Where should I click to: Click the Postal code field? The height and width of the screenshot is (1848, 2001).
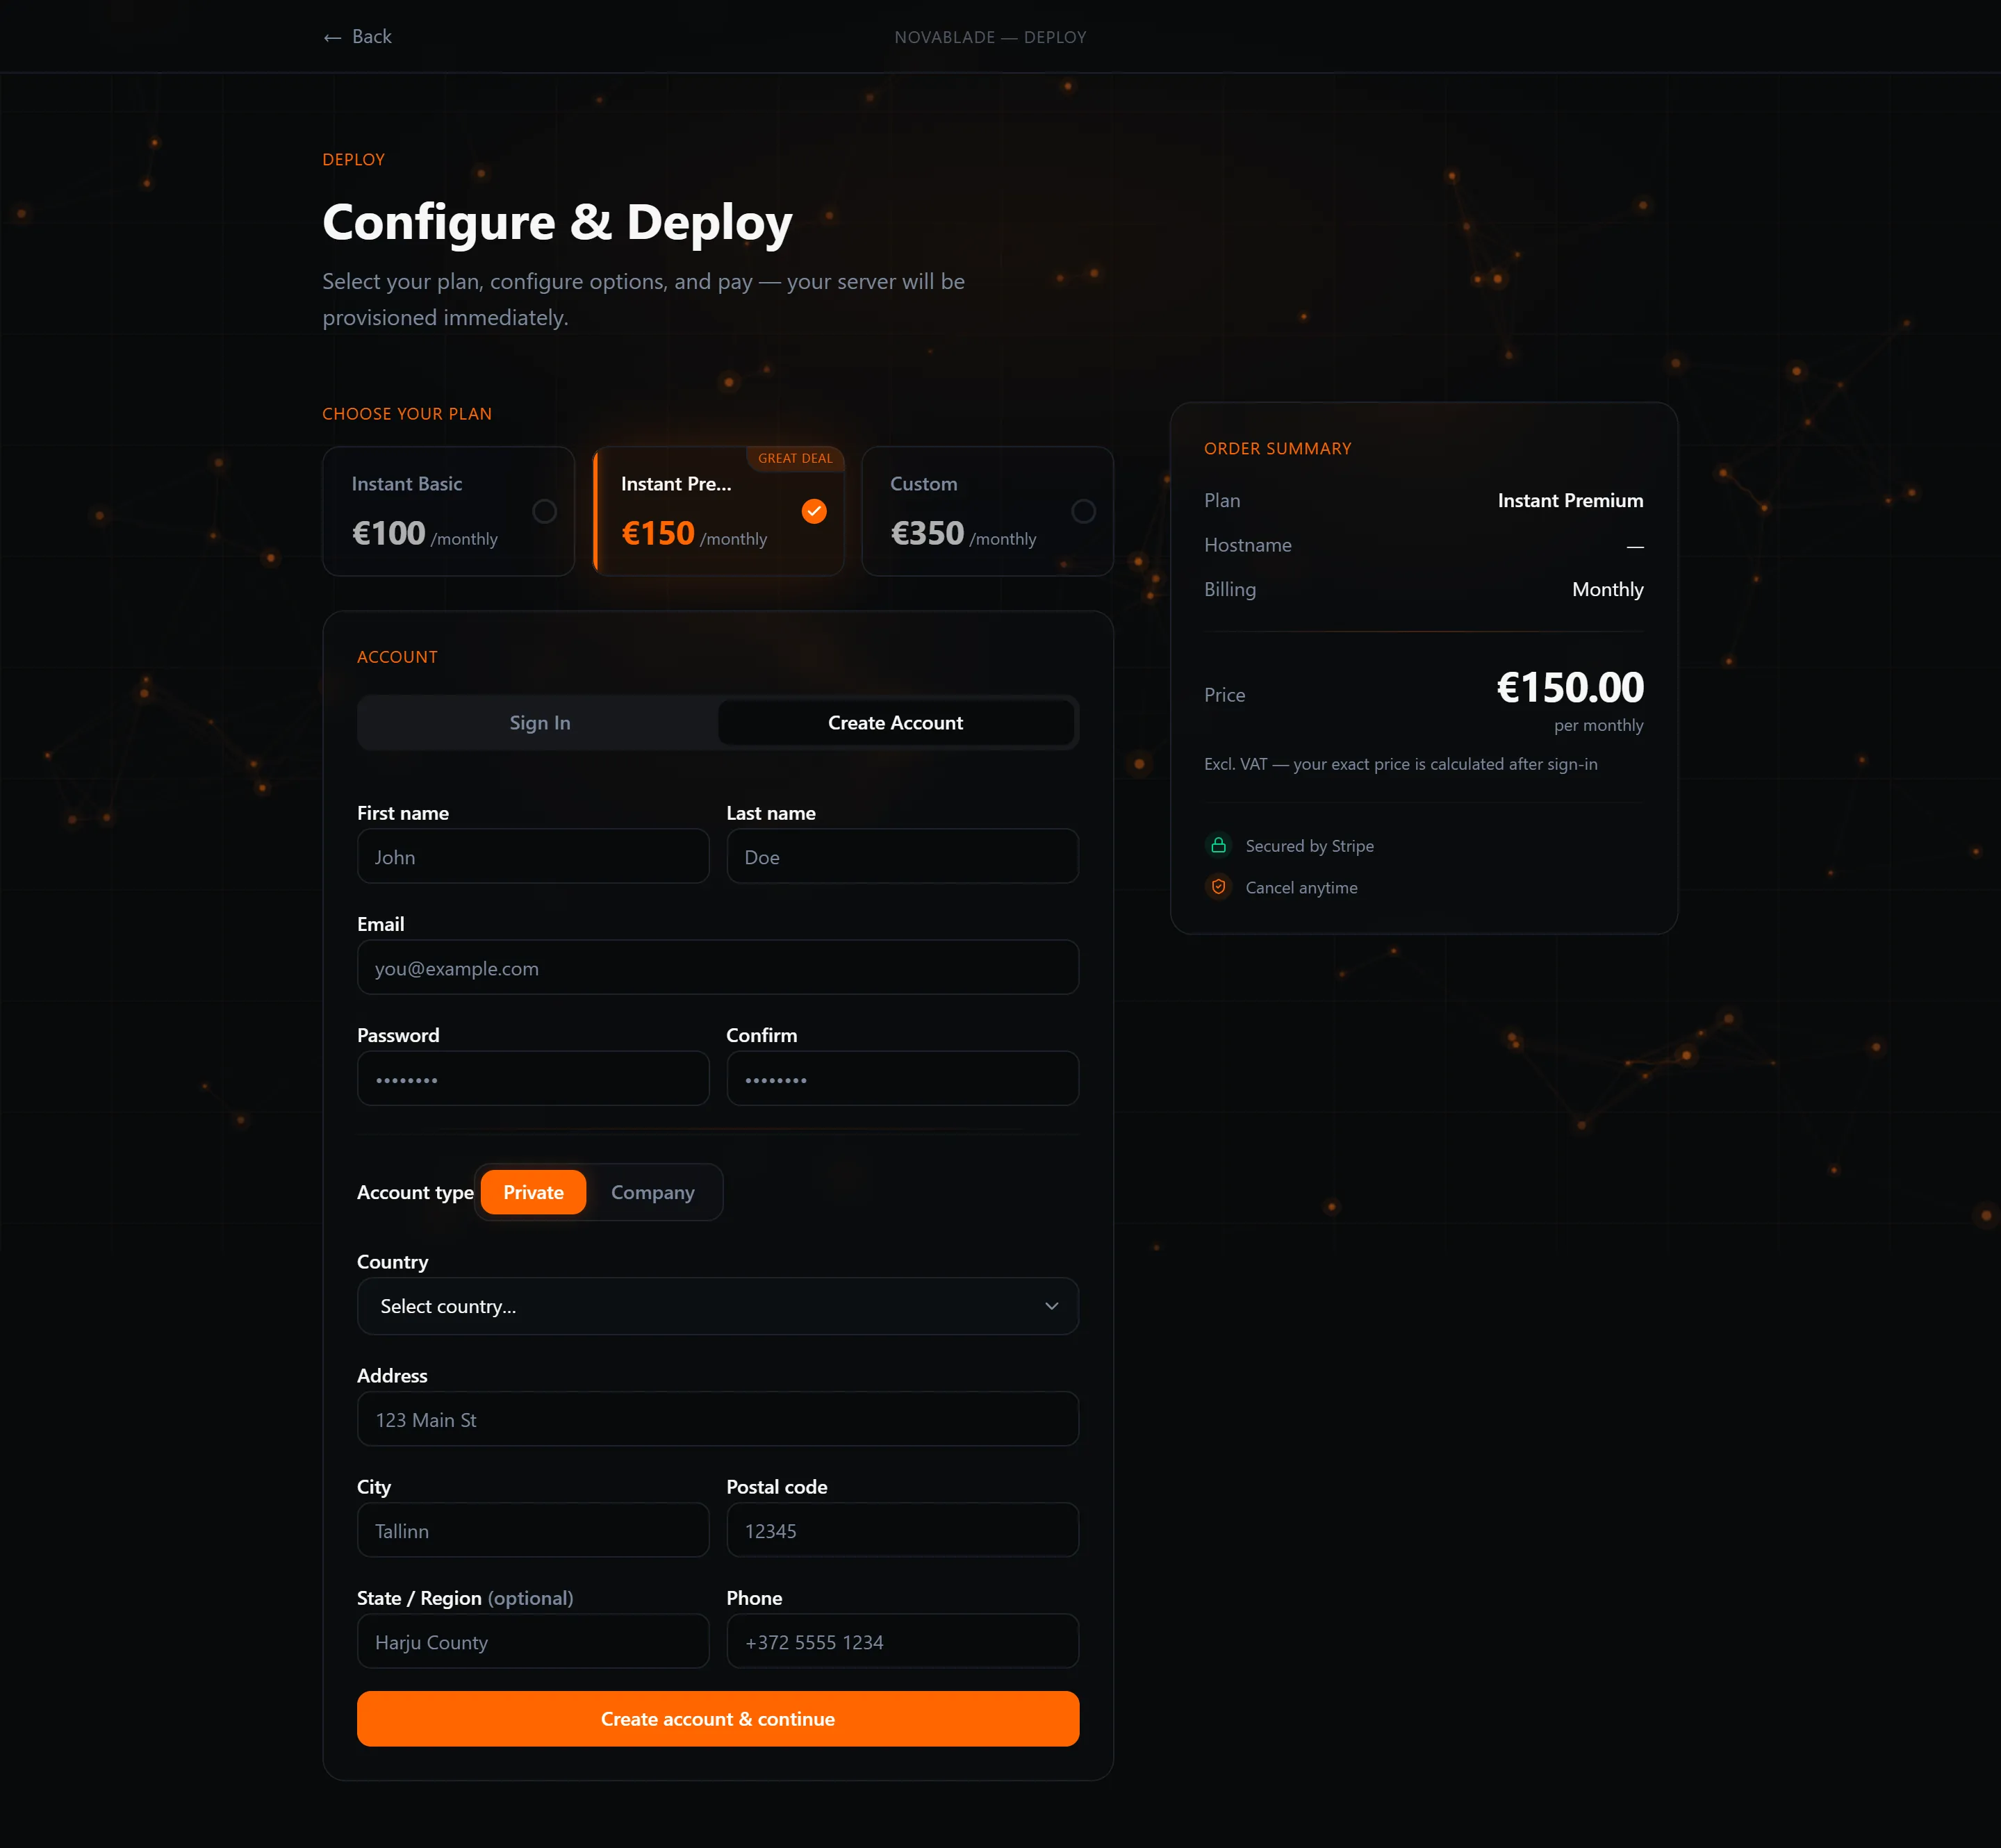[902, 1530]
